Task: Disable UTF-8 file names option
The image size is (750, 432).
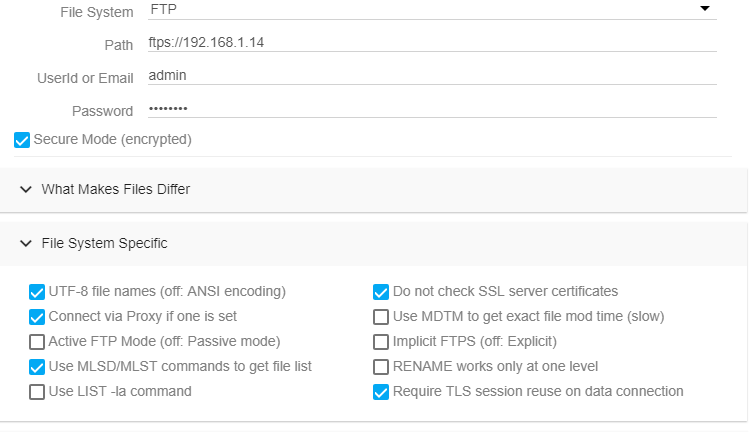Action: (x=38, y=292)
